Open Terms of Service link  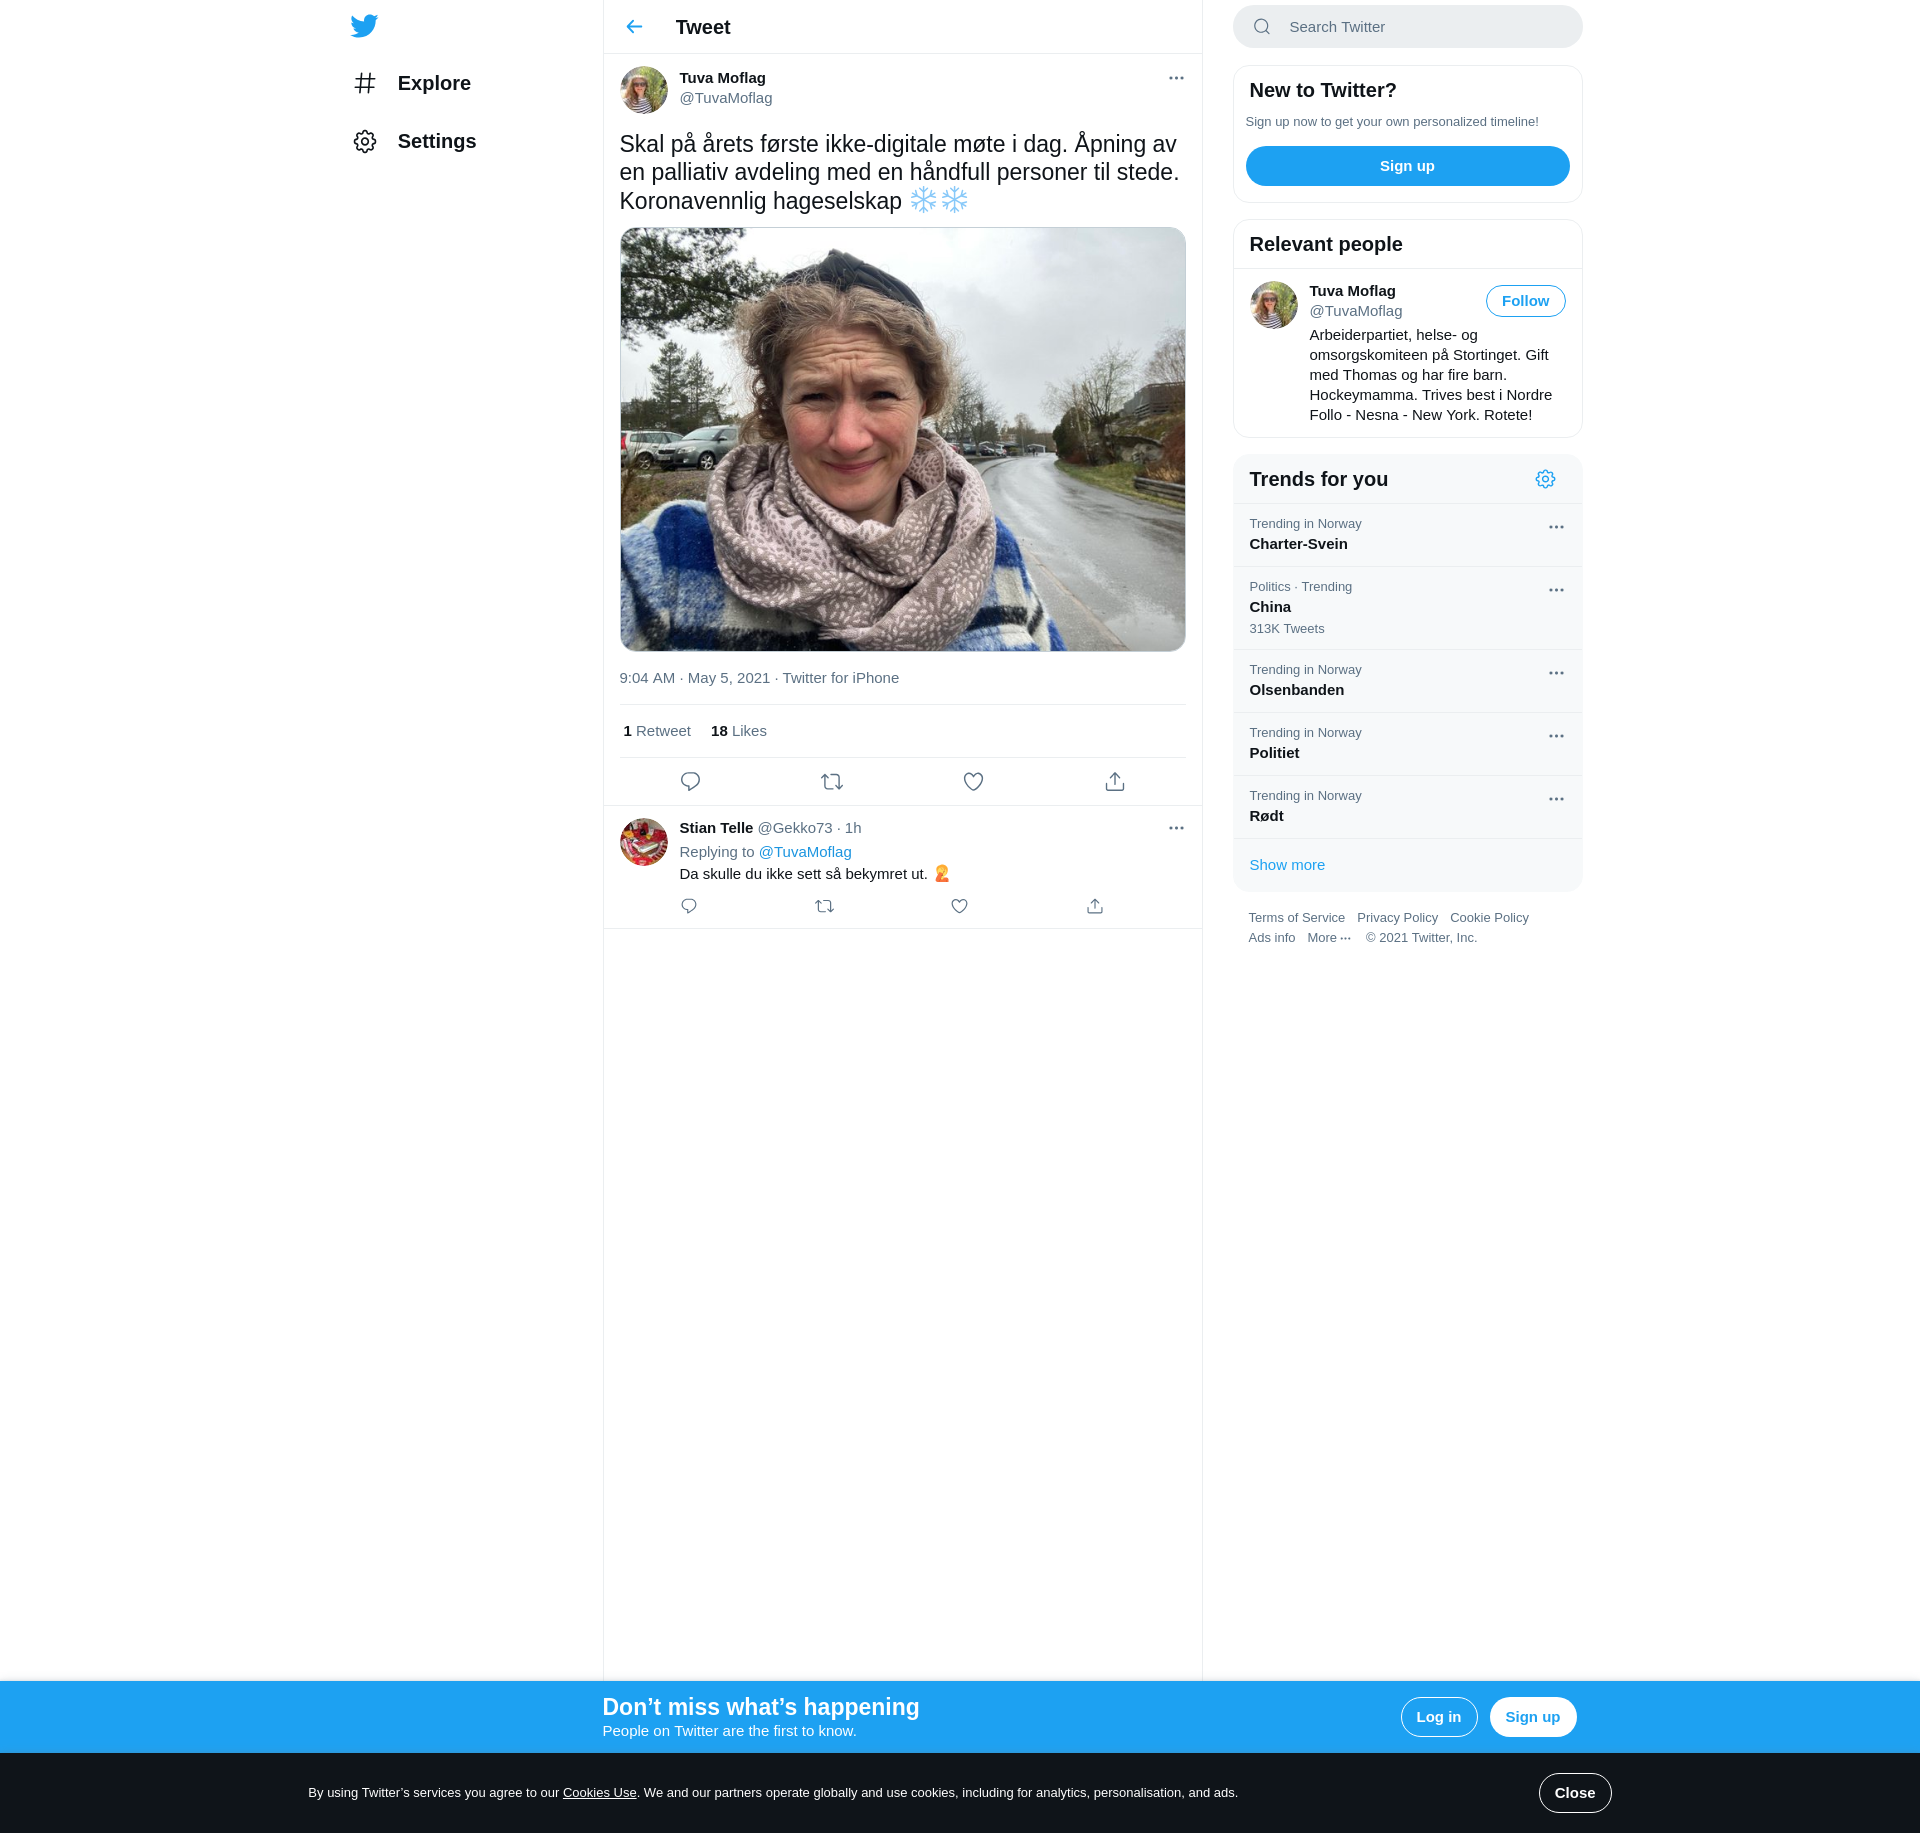(1296, 918)
